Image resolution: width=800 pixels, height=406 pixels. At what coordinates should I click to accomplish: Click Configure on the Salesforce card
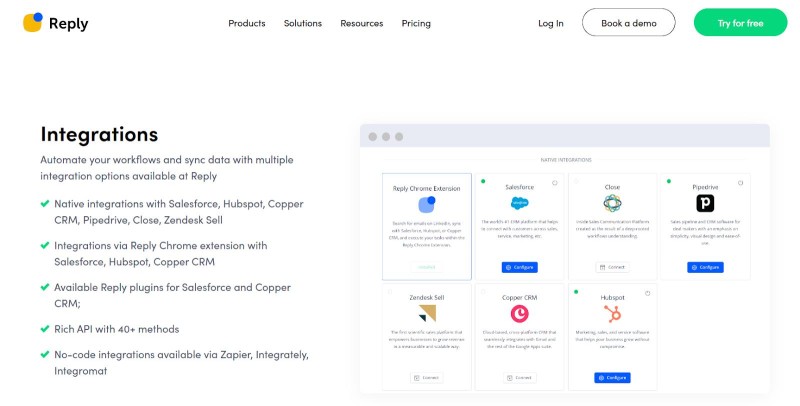519,267
